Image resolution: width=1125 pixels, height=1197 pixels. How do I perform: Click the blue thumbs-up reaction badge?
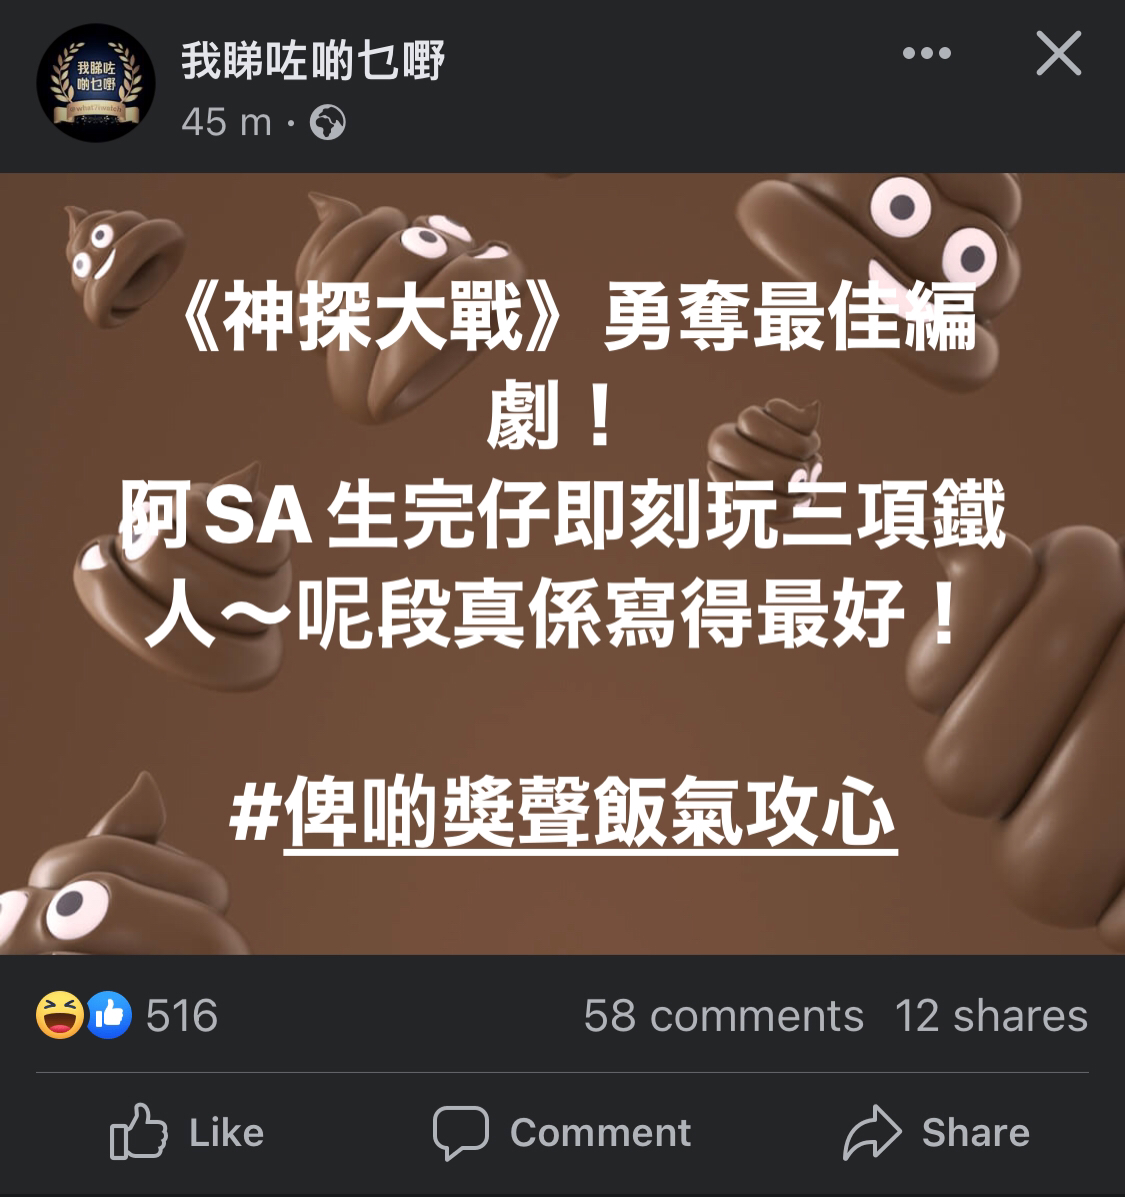coord(109,1015)
